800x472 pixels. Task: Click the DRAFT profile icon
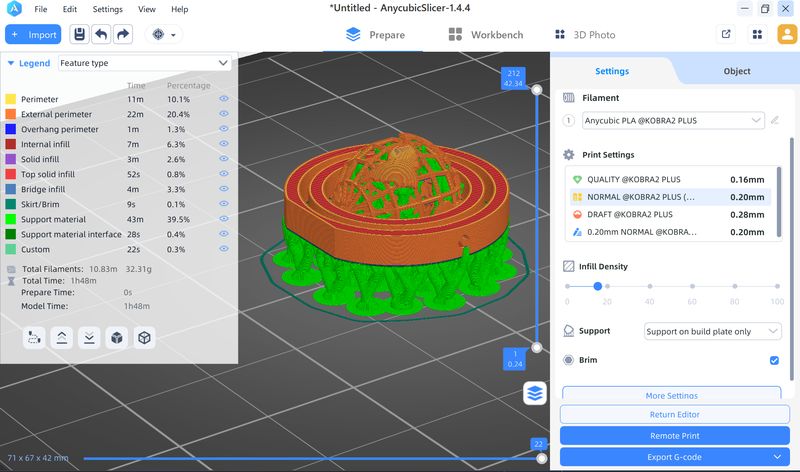pyautogui.click(x=577, y=214)
